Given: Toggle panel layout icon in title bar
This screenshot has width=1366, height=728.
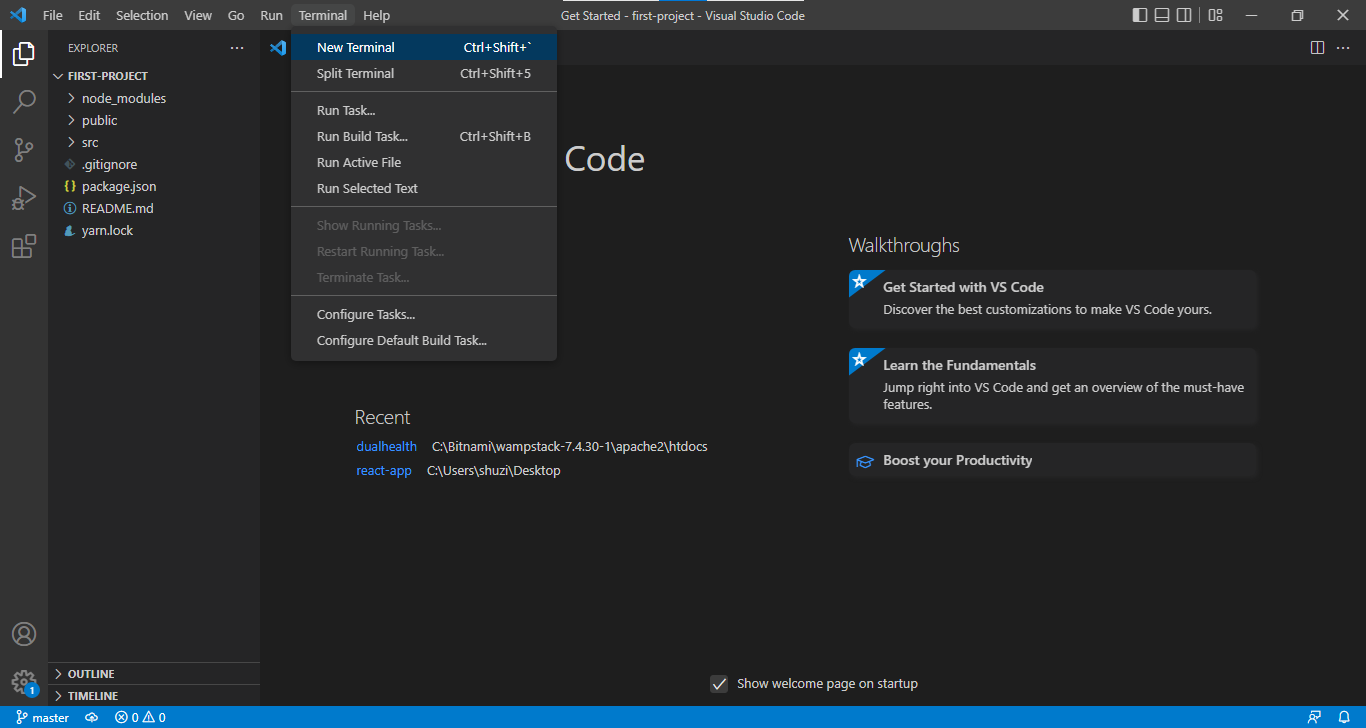Looking at the screenshot, I should pos(1162,15).
